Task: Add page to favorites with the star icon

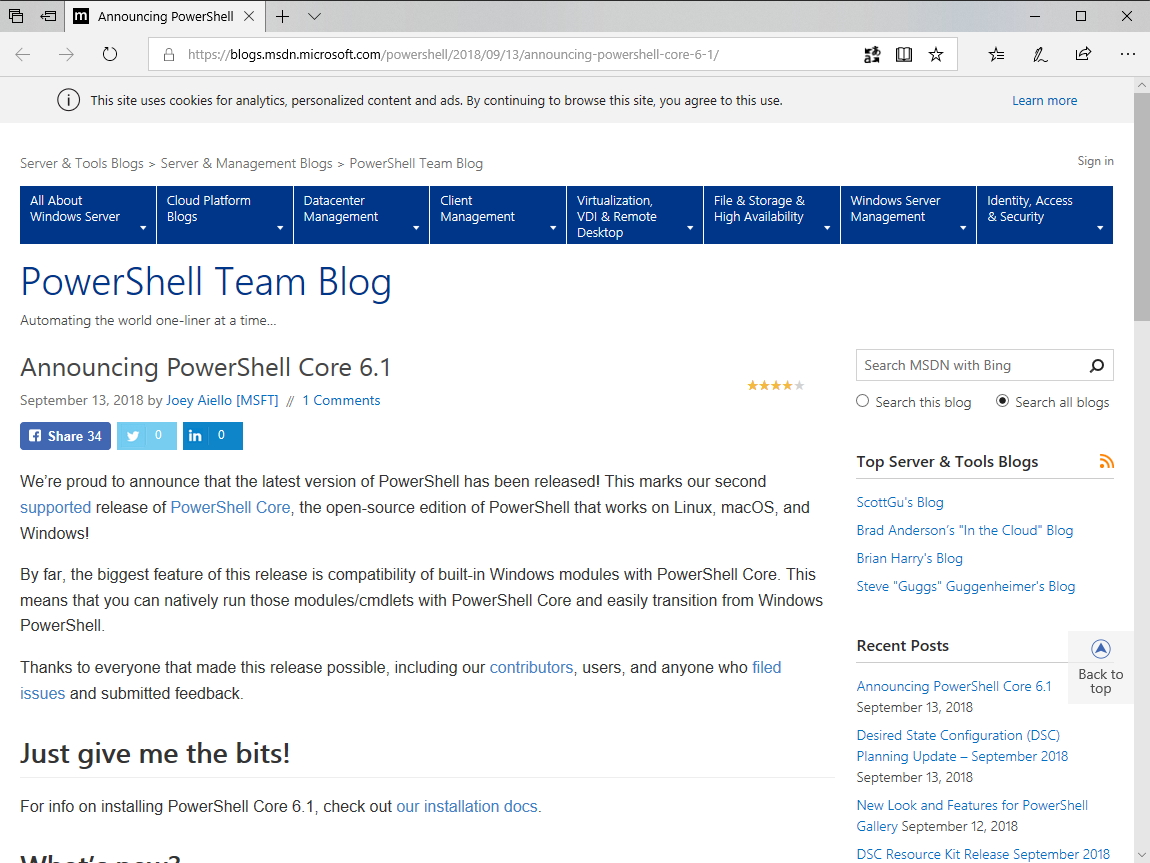Action: 935,54
